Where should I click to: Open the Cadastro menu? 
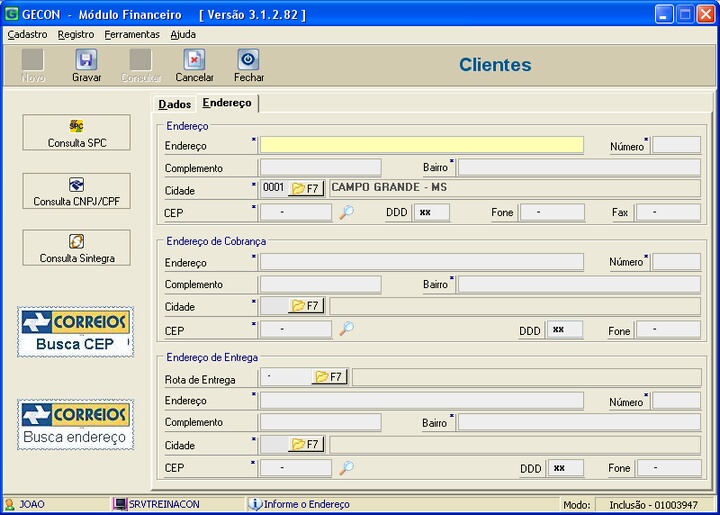tap(27, 34)
